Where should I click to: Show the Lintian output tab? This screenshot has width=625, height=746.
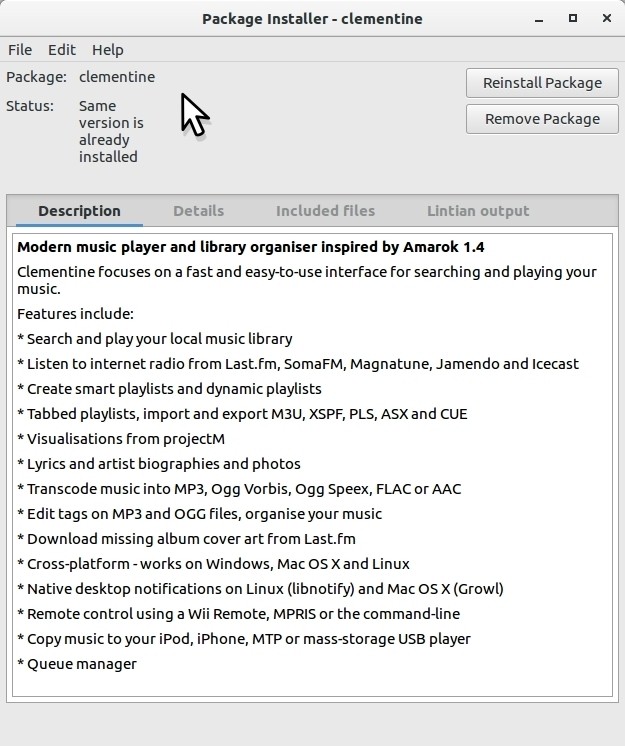[x=478, y=211]
